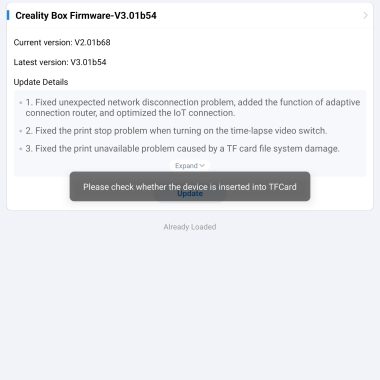Screen dimensions: 380x380
Task: Tap the word TFCard in the toast
Action: (x=282, y=187)
